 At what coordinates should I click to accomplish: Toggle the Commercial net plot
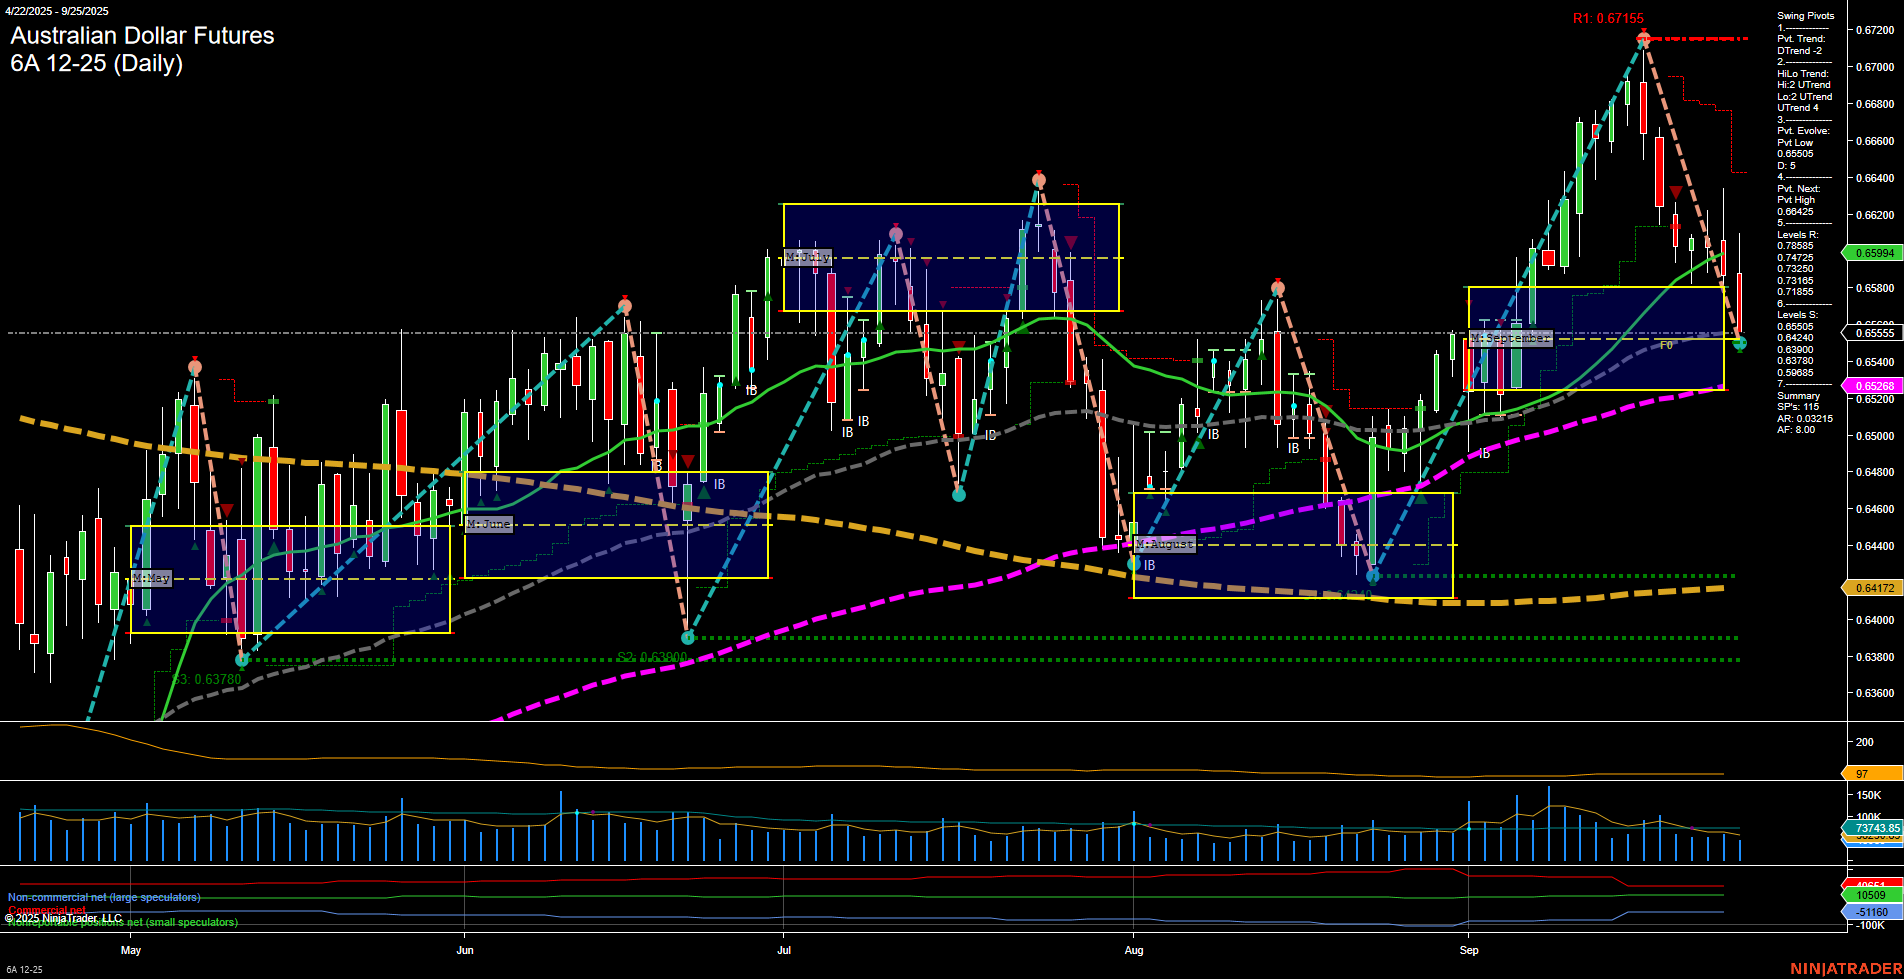pyautogui.click(x=48, y=909)
